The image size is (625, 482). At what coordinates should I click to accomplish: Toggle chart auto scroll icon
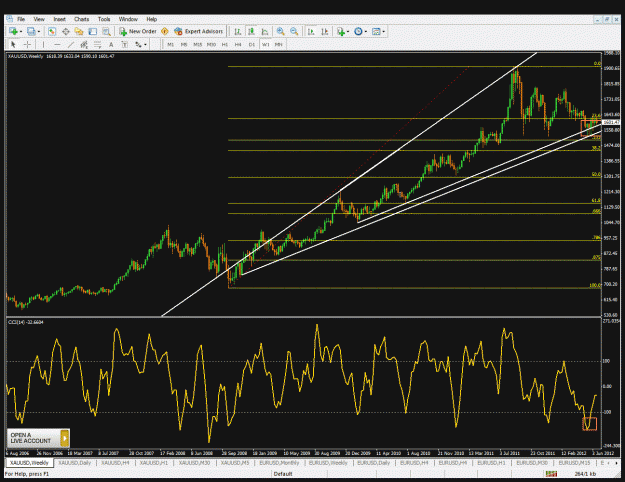coord(311,31)
